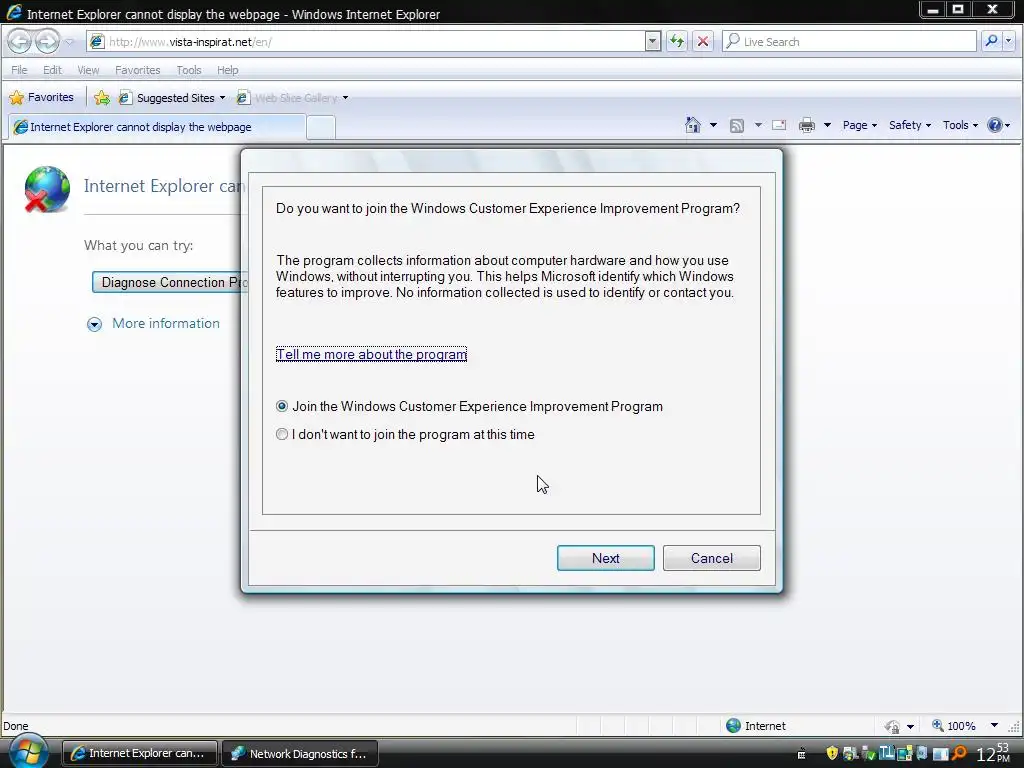Click the browser Back arrow button

click(x=20, y=42)
